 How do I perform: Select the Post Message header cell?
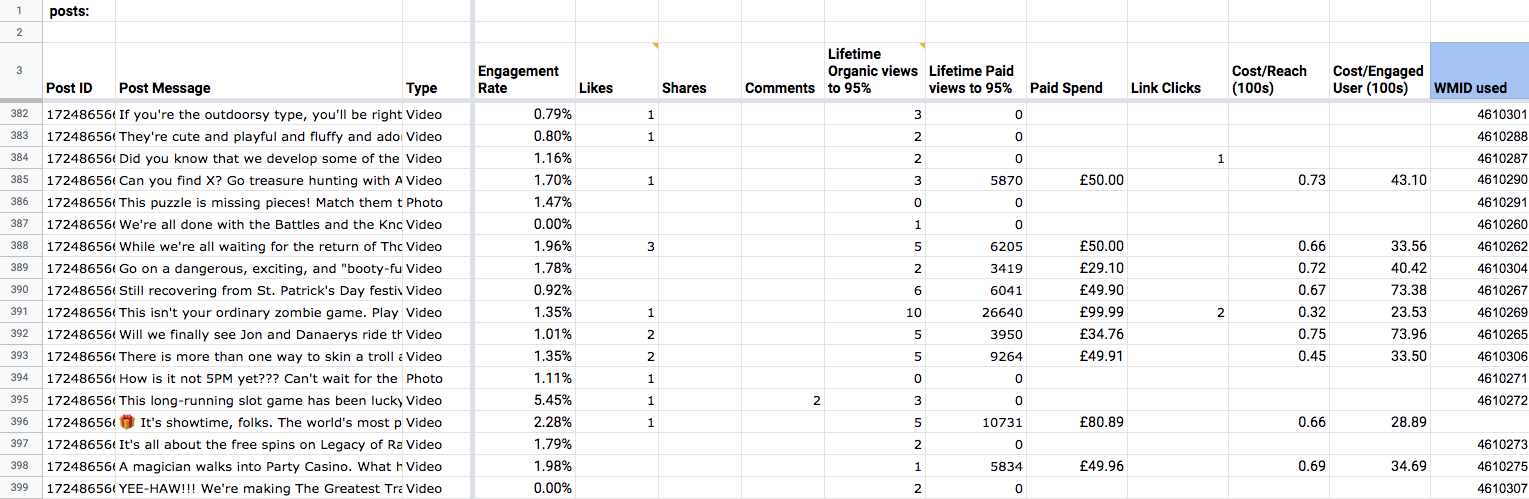coord(259,71)
